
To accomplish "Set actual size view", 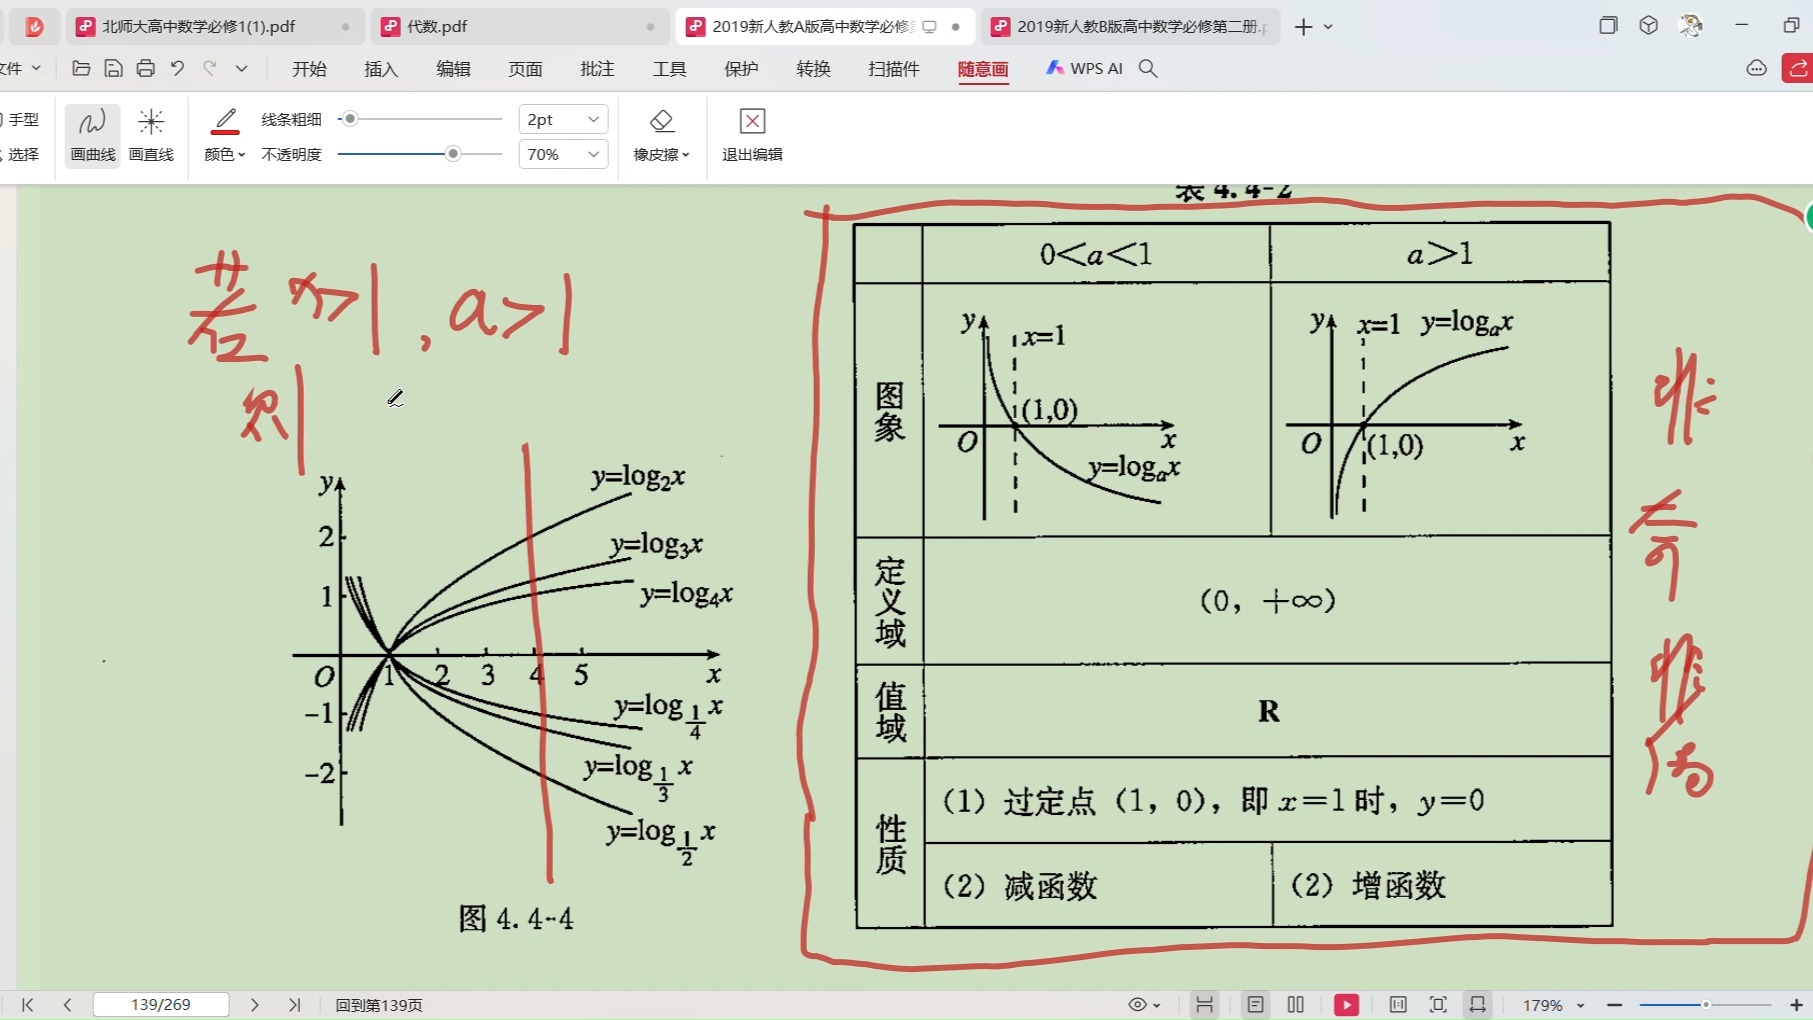I will 1398,1005.
